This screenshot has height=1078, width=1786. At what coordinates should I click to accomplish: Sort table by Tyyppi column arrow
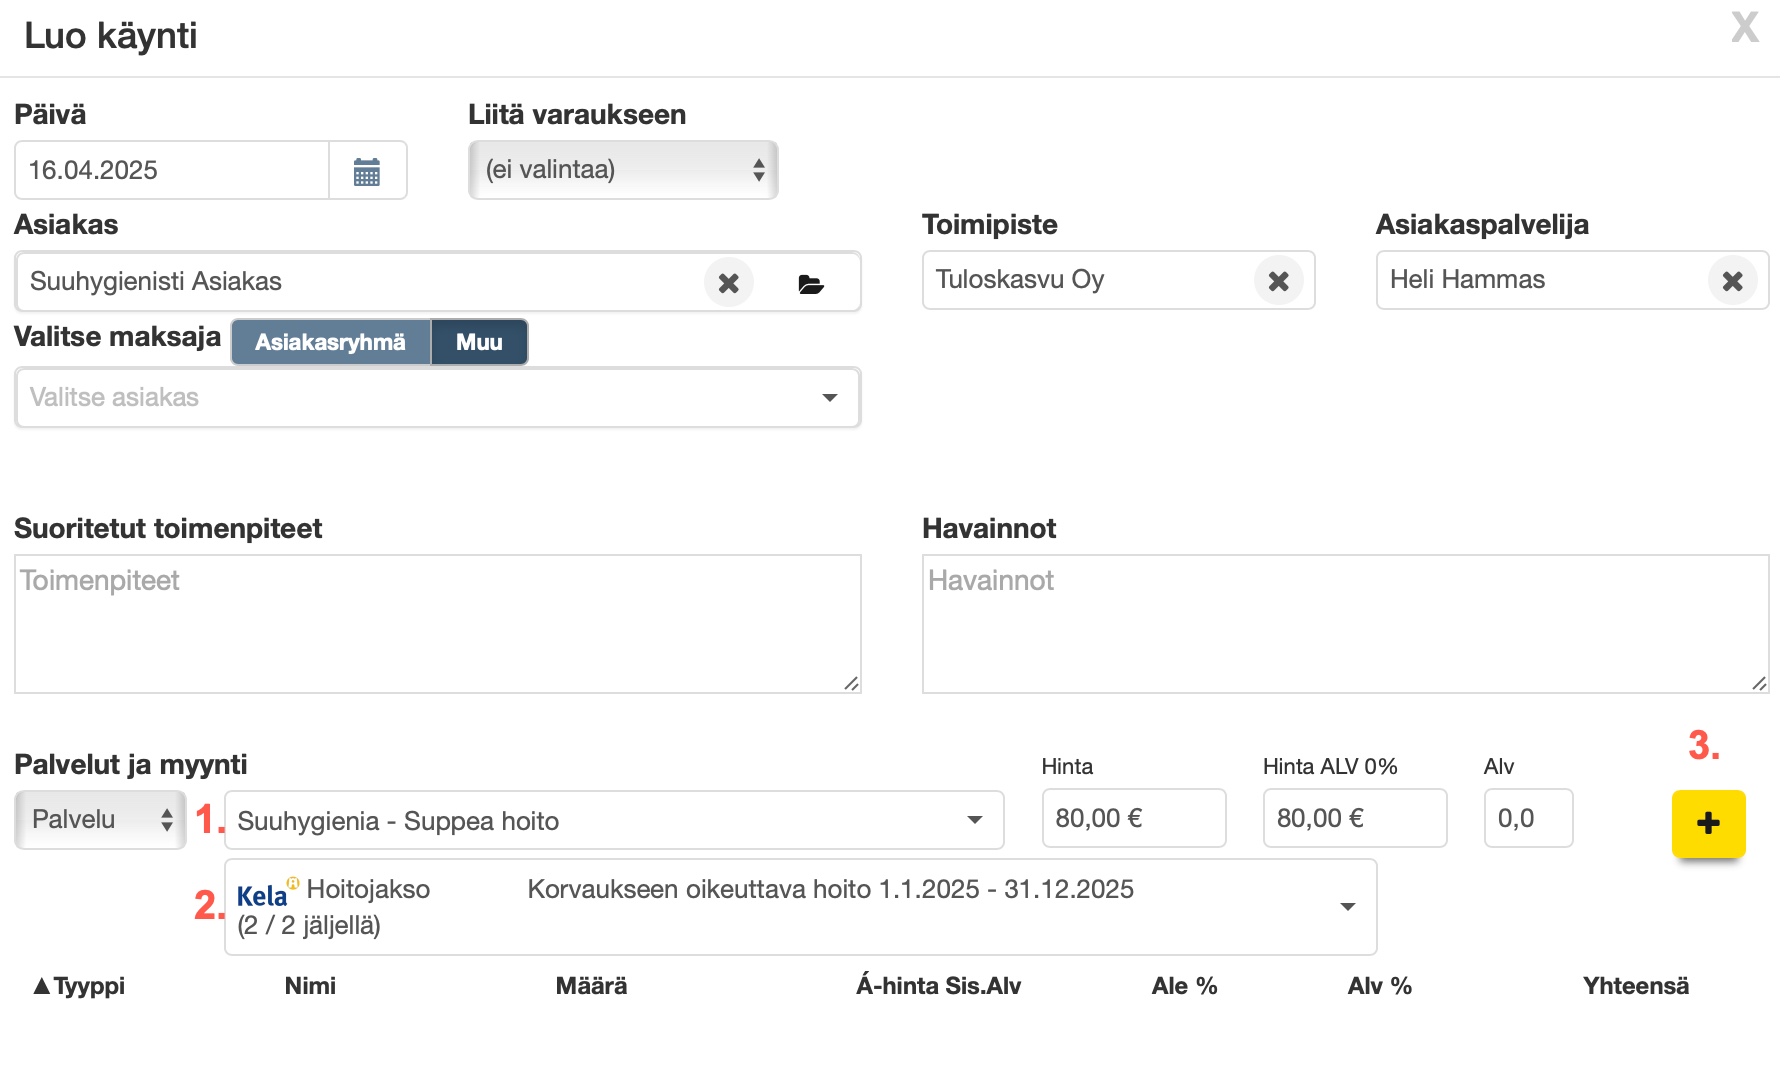point(42,986)
